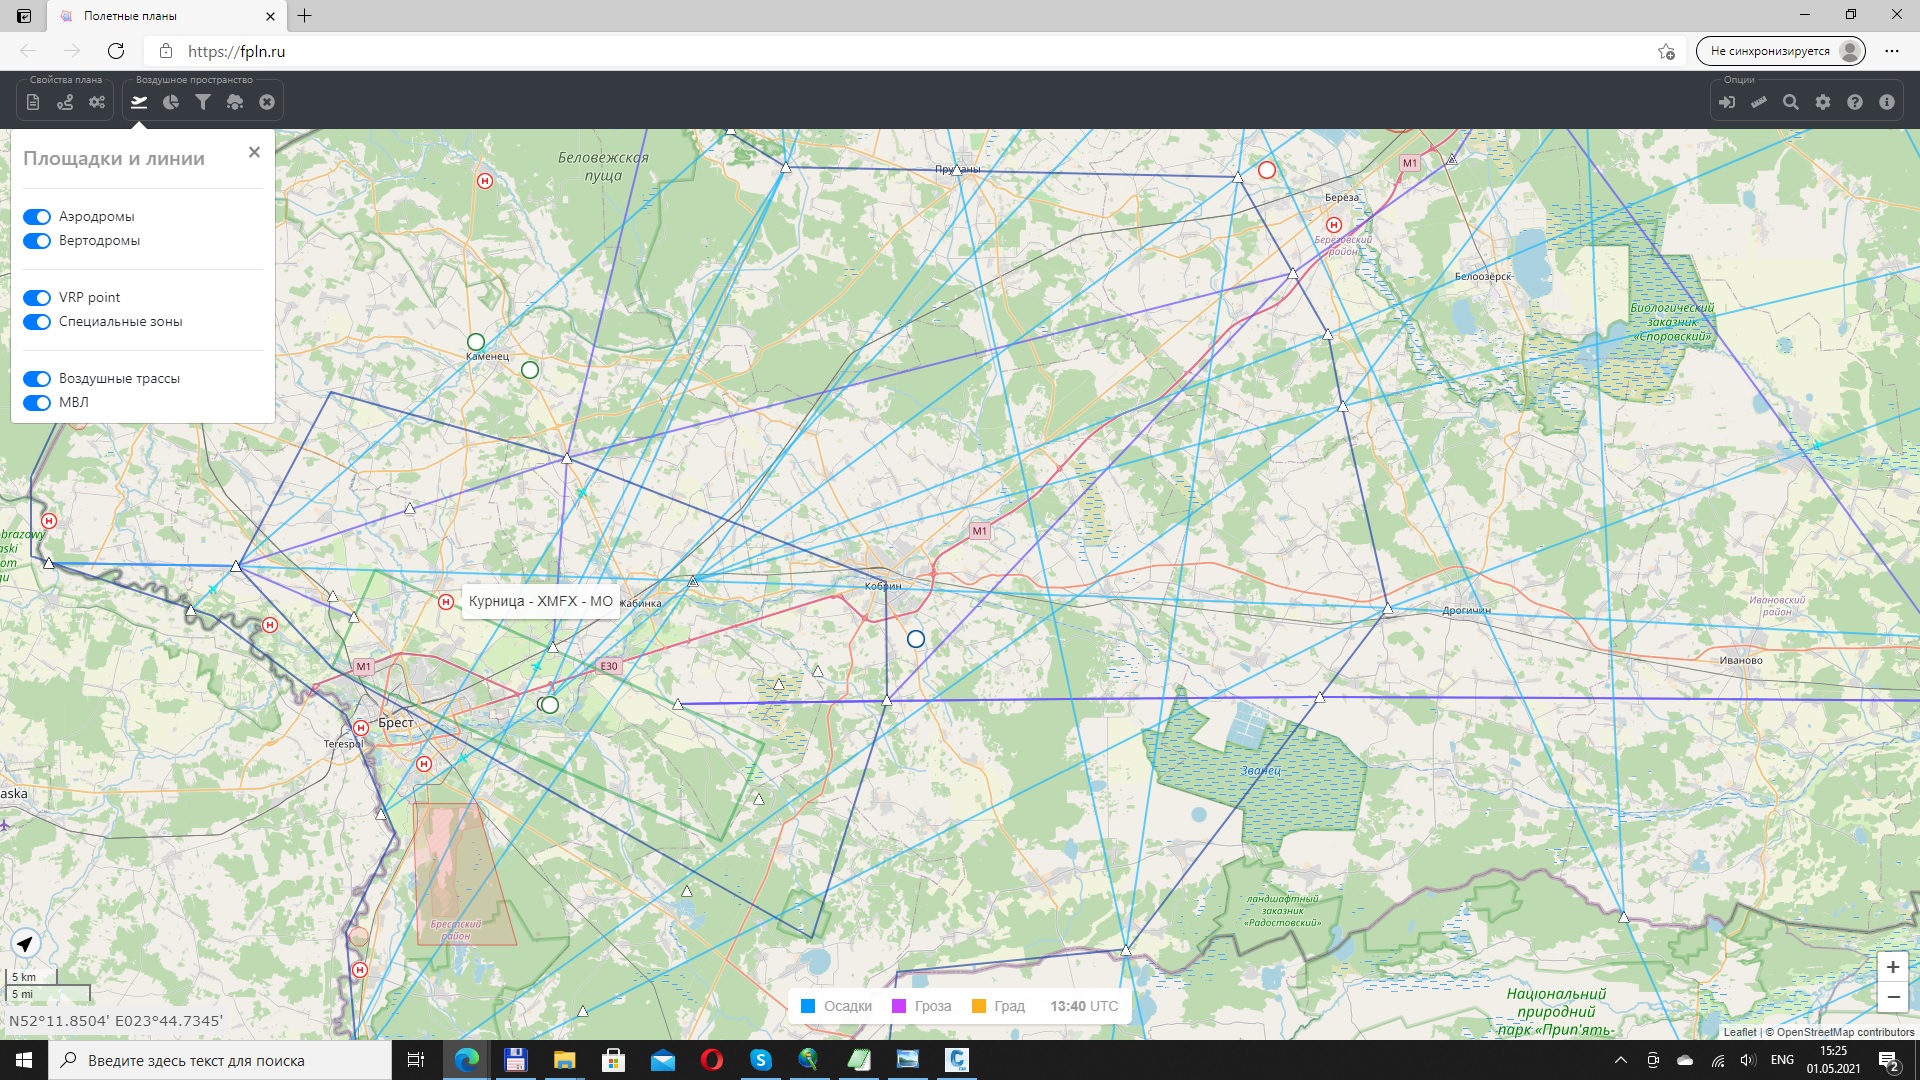Click the Осадки blue legend swatch
The height and width of the screenshot is (1080, 1920).
point(808,1006)
